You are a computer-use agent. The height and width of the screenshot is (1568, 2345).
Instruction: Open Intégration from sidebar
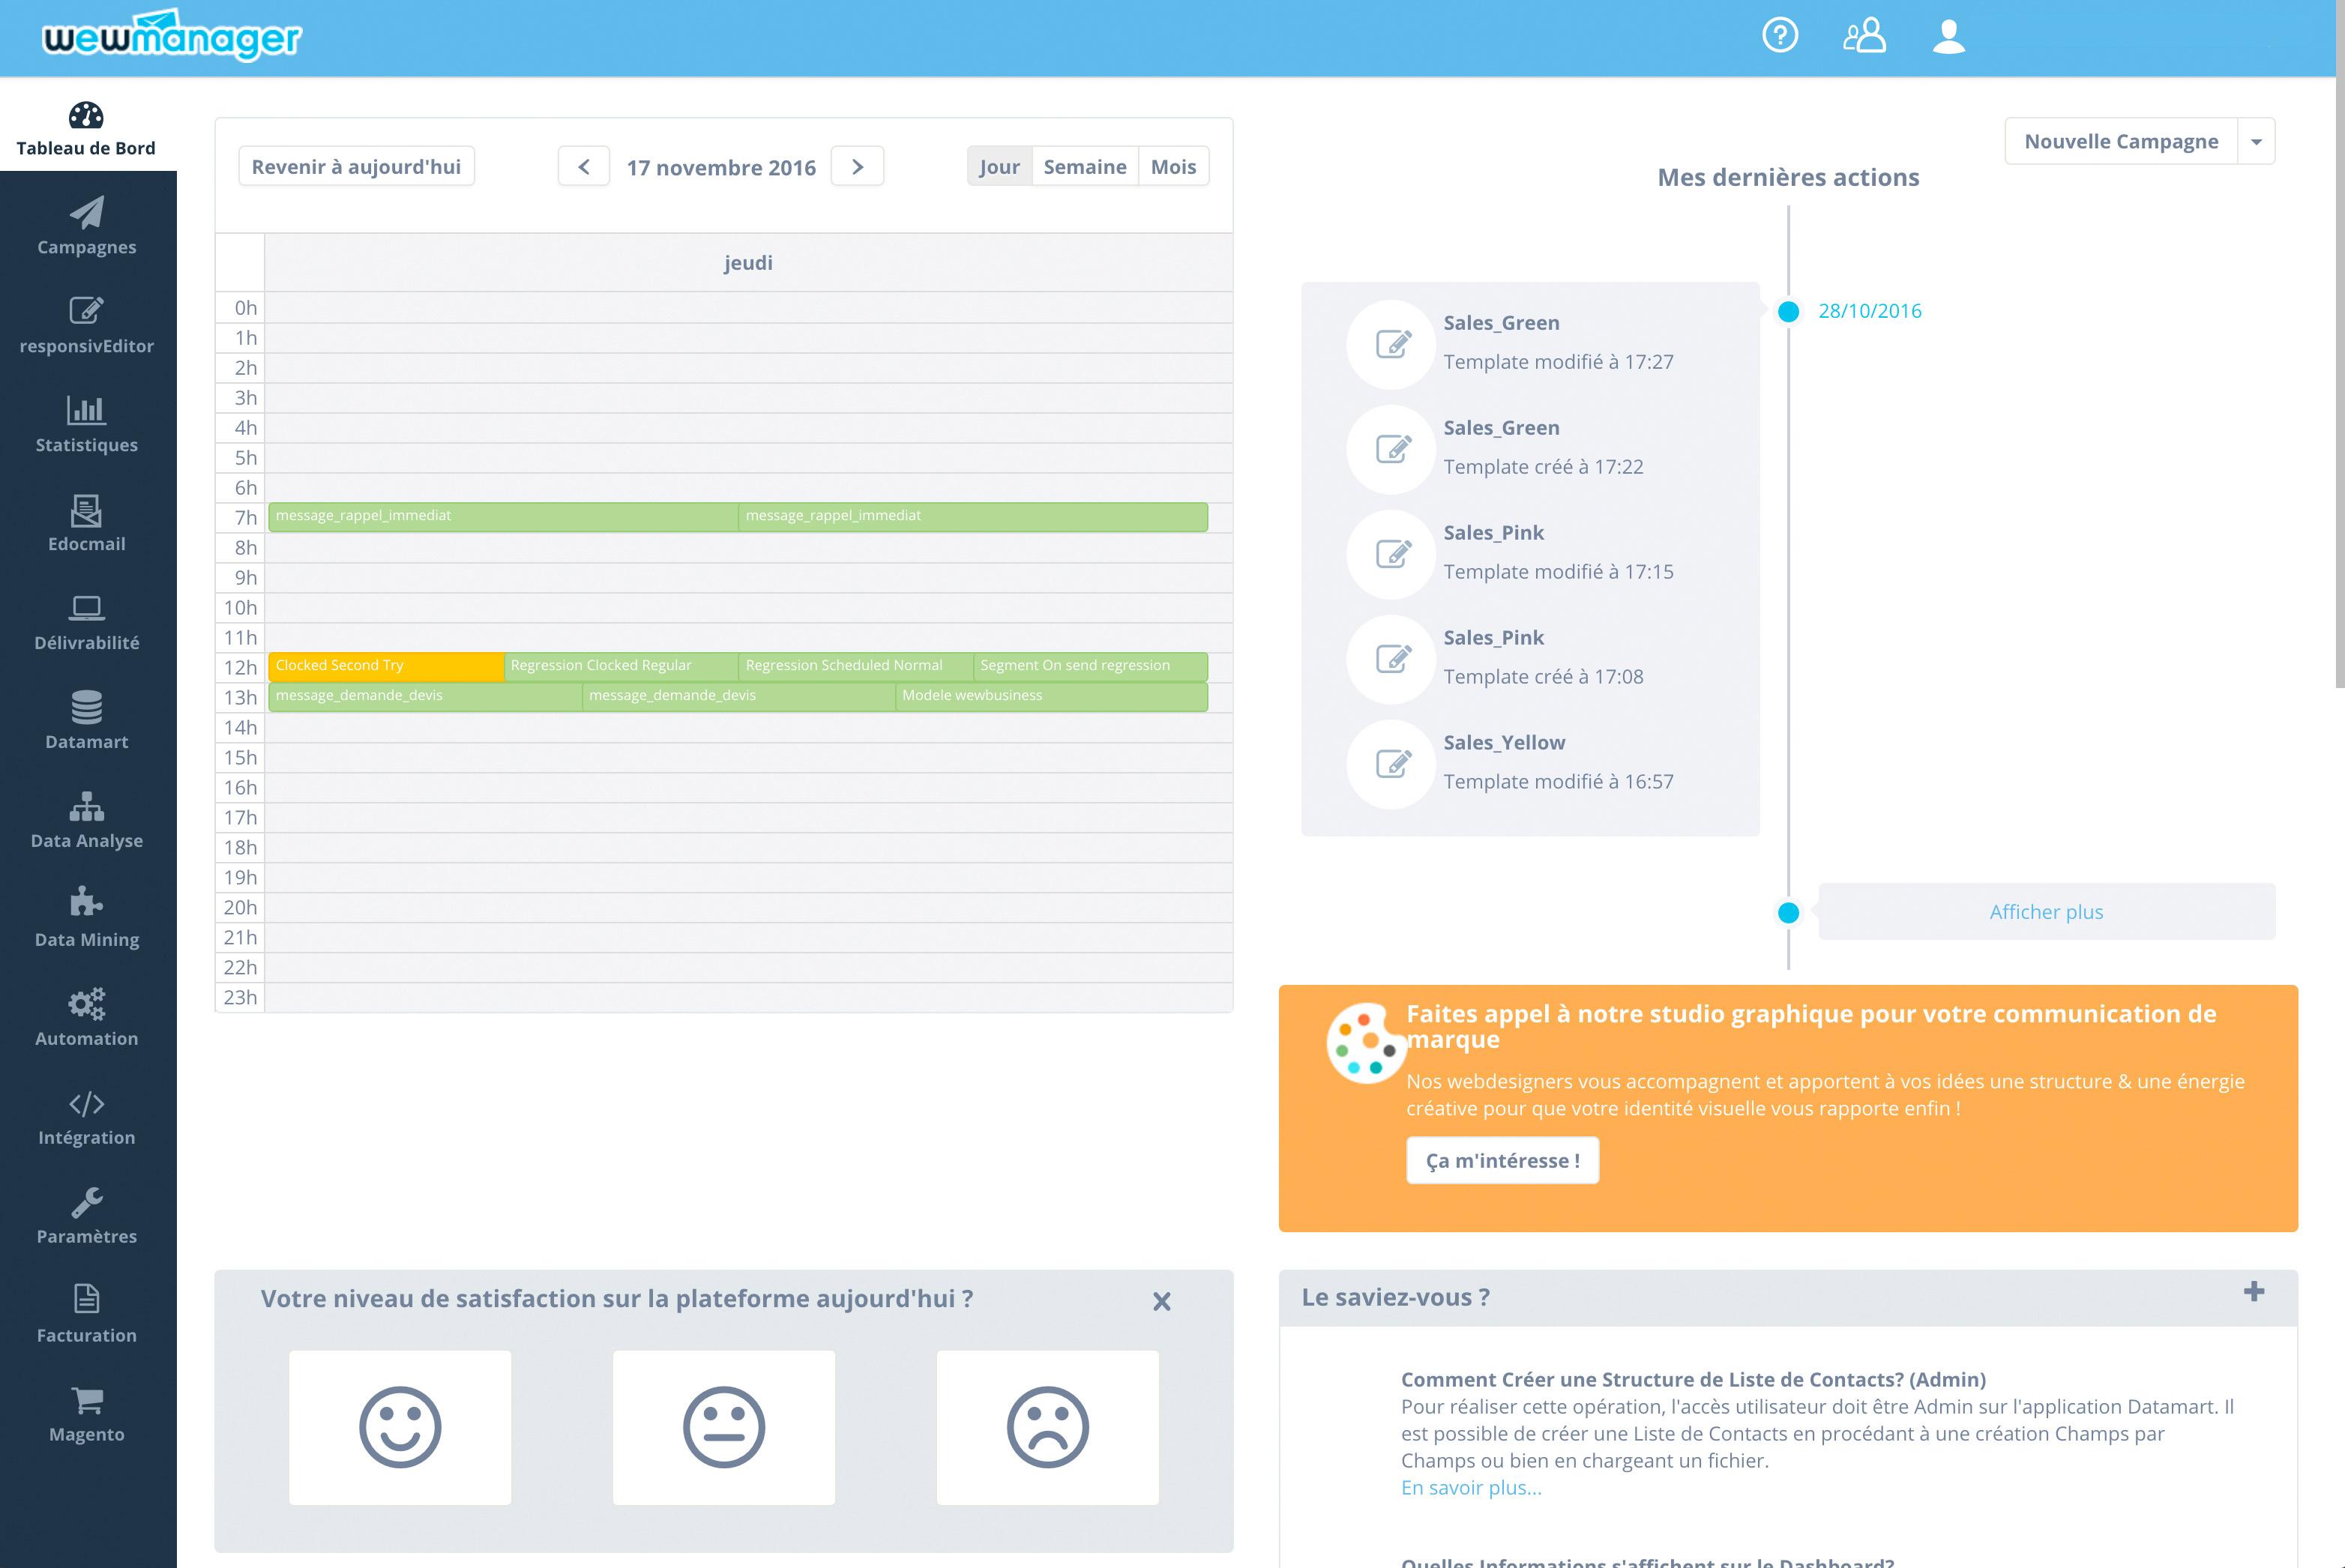(x=85, y=1118)
